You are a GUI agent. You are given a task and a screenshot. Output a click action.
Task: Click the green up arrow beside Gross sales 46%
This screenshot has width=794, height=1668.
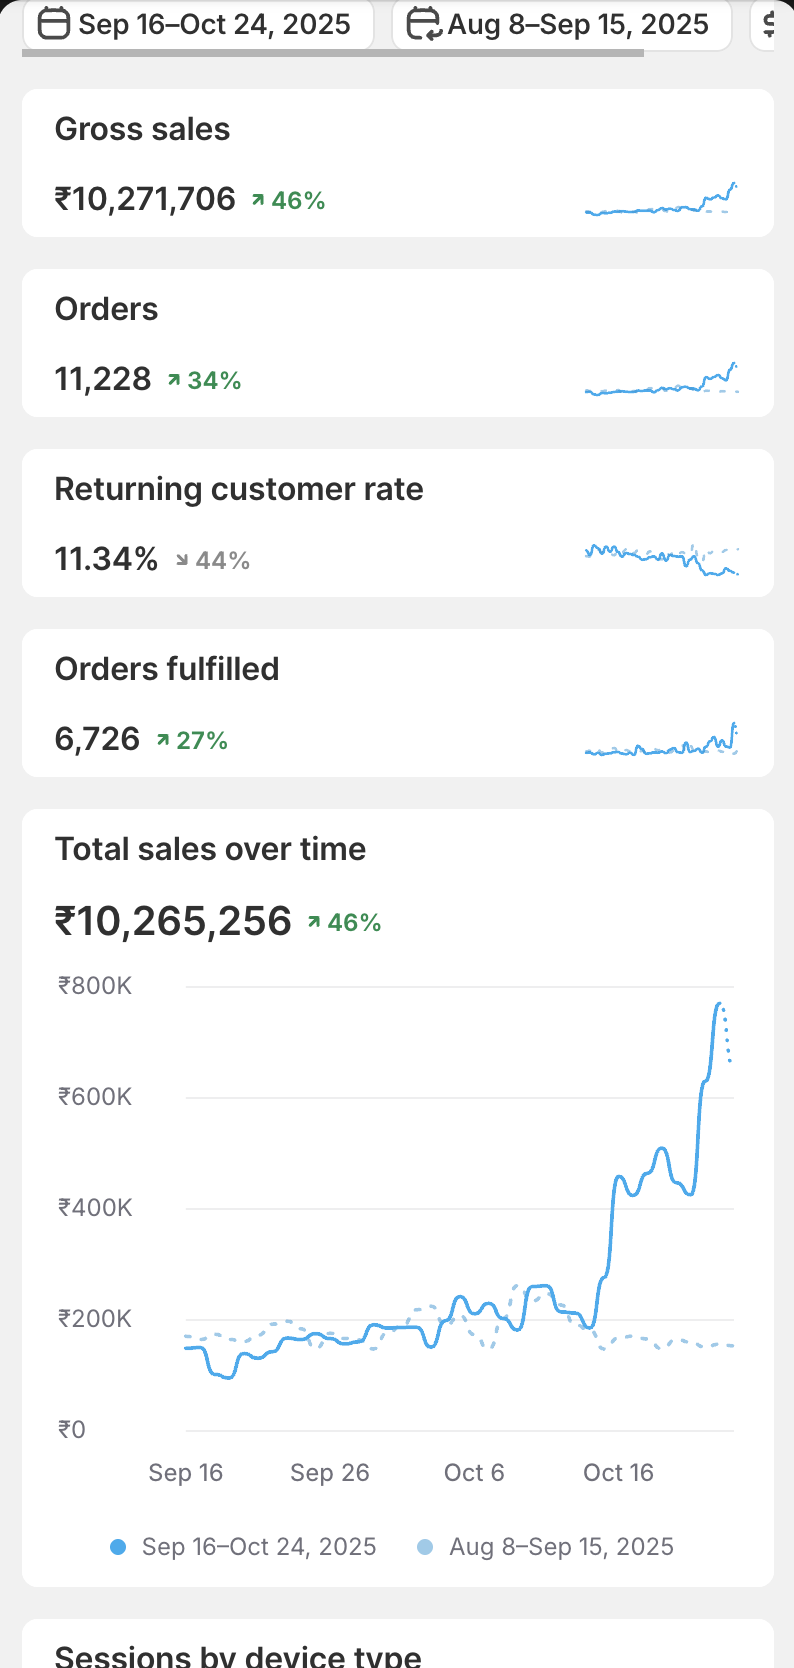[x=258, y=200]
